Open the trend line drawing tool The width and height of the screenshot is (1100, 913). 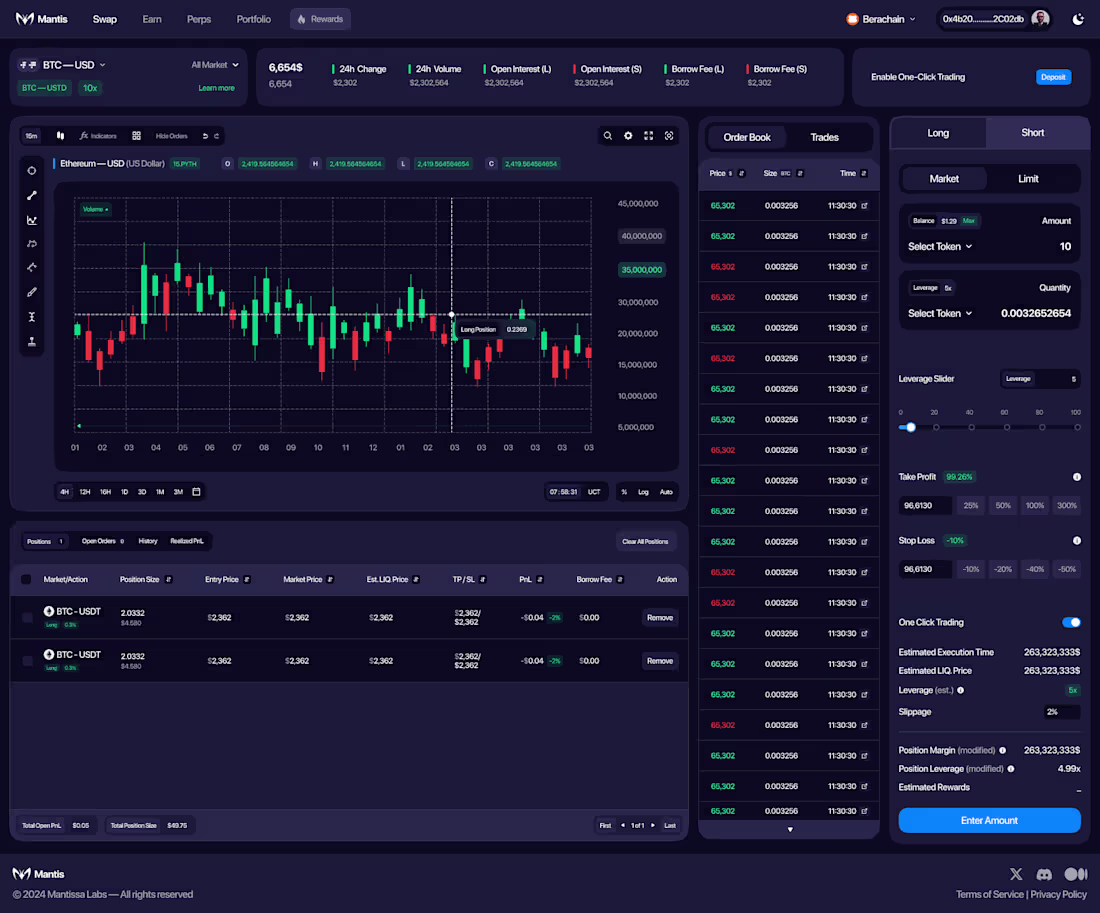31,195
